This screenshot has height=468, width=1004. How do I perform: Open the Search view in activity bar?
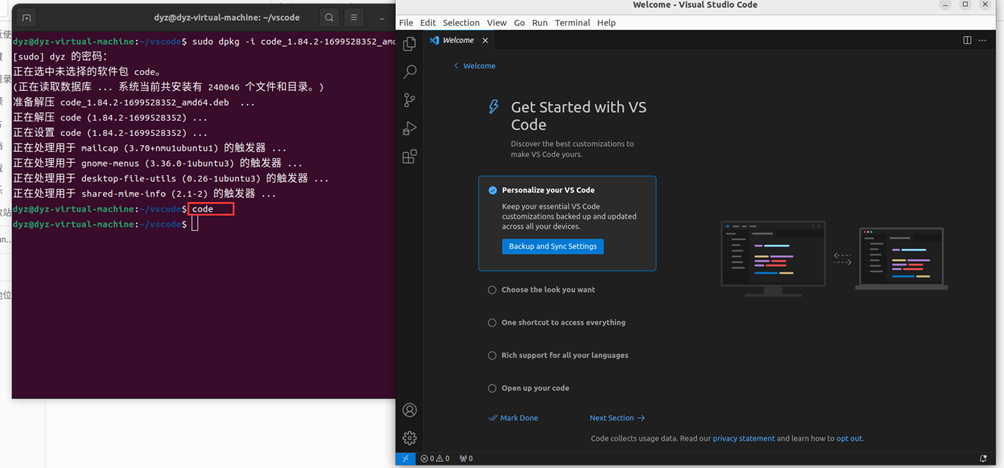point(410,72)
